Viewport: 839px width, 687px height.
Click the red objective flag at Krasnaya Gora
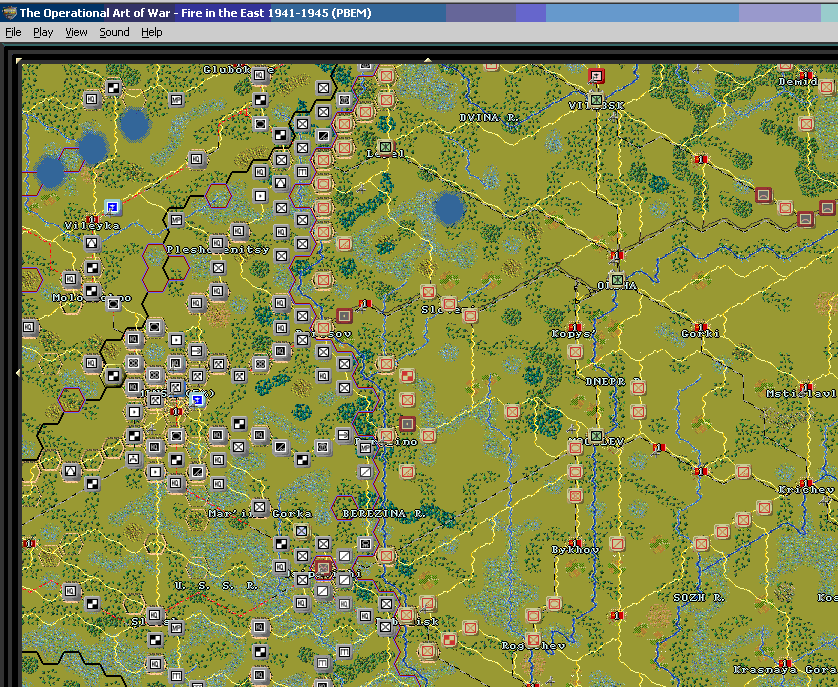(785, 663)
